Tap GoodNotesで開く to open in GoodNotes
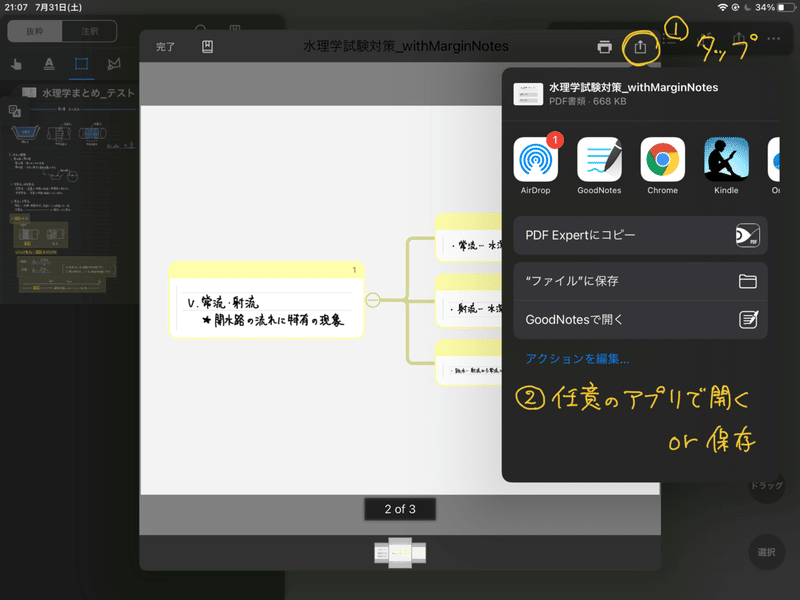This screenshot has width=800, height=600. coord(640,319)
